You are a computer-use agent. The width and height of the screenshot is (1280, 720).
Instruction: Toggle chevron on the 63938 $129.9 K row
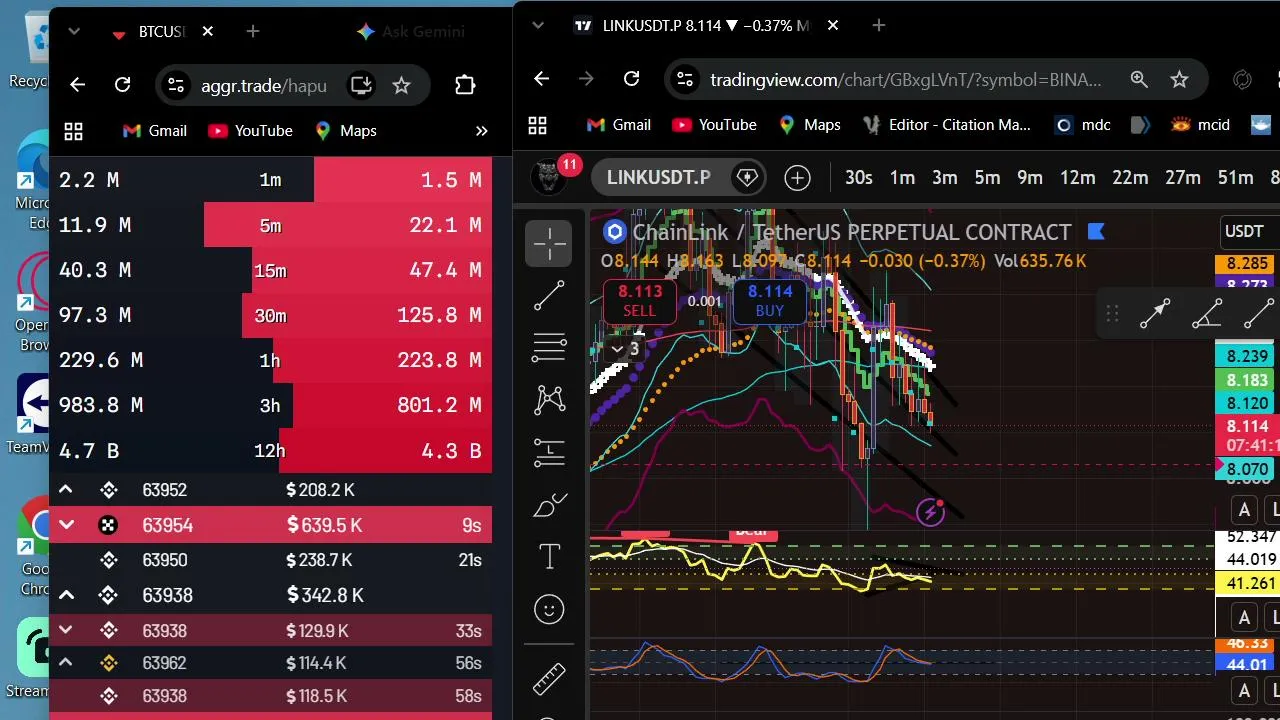pyautogui.click(x=65, y=630)
